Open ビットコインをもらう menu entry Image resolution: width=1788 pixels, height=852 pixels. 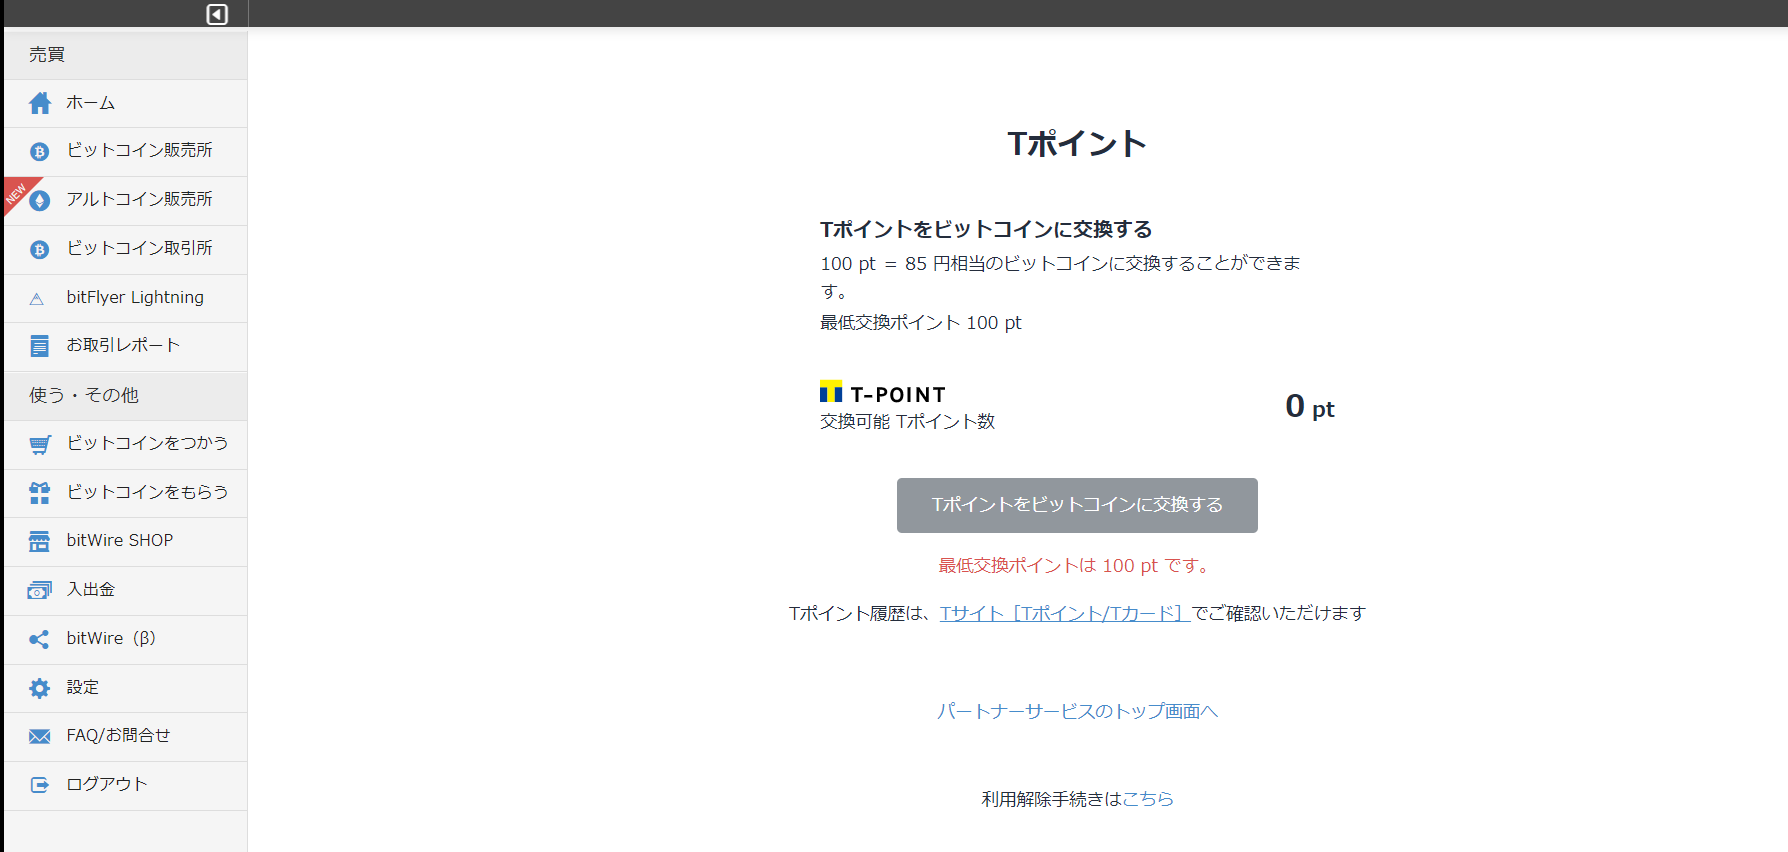126,493
